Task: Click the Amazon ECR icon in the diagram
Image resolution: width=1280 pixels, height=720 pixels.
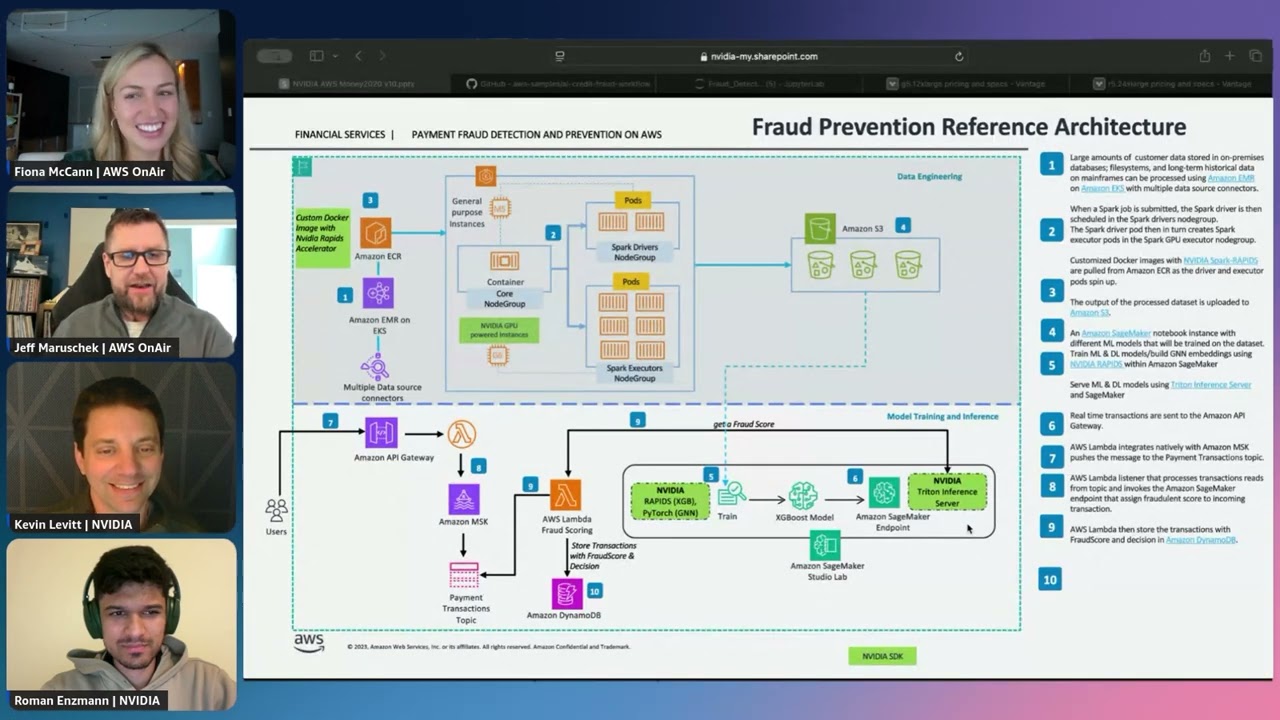Action: [376, 233]
